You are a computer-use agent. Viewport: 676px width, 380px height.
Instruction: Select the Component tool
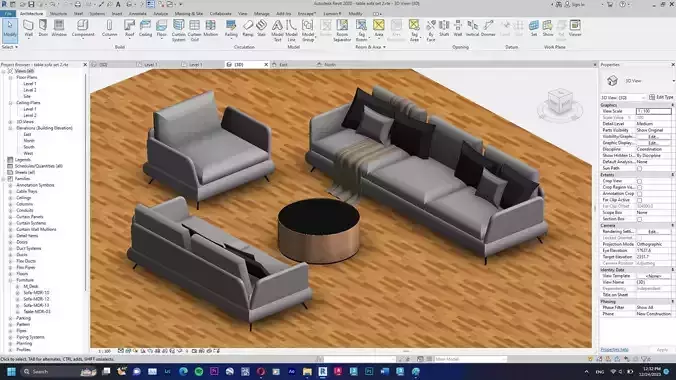[83, 28]
